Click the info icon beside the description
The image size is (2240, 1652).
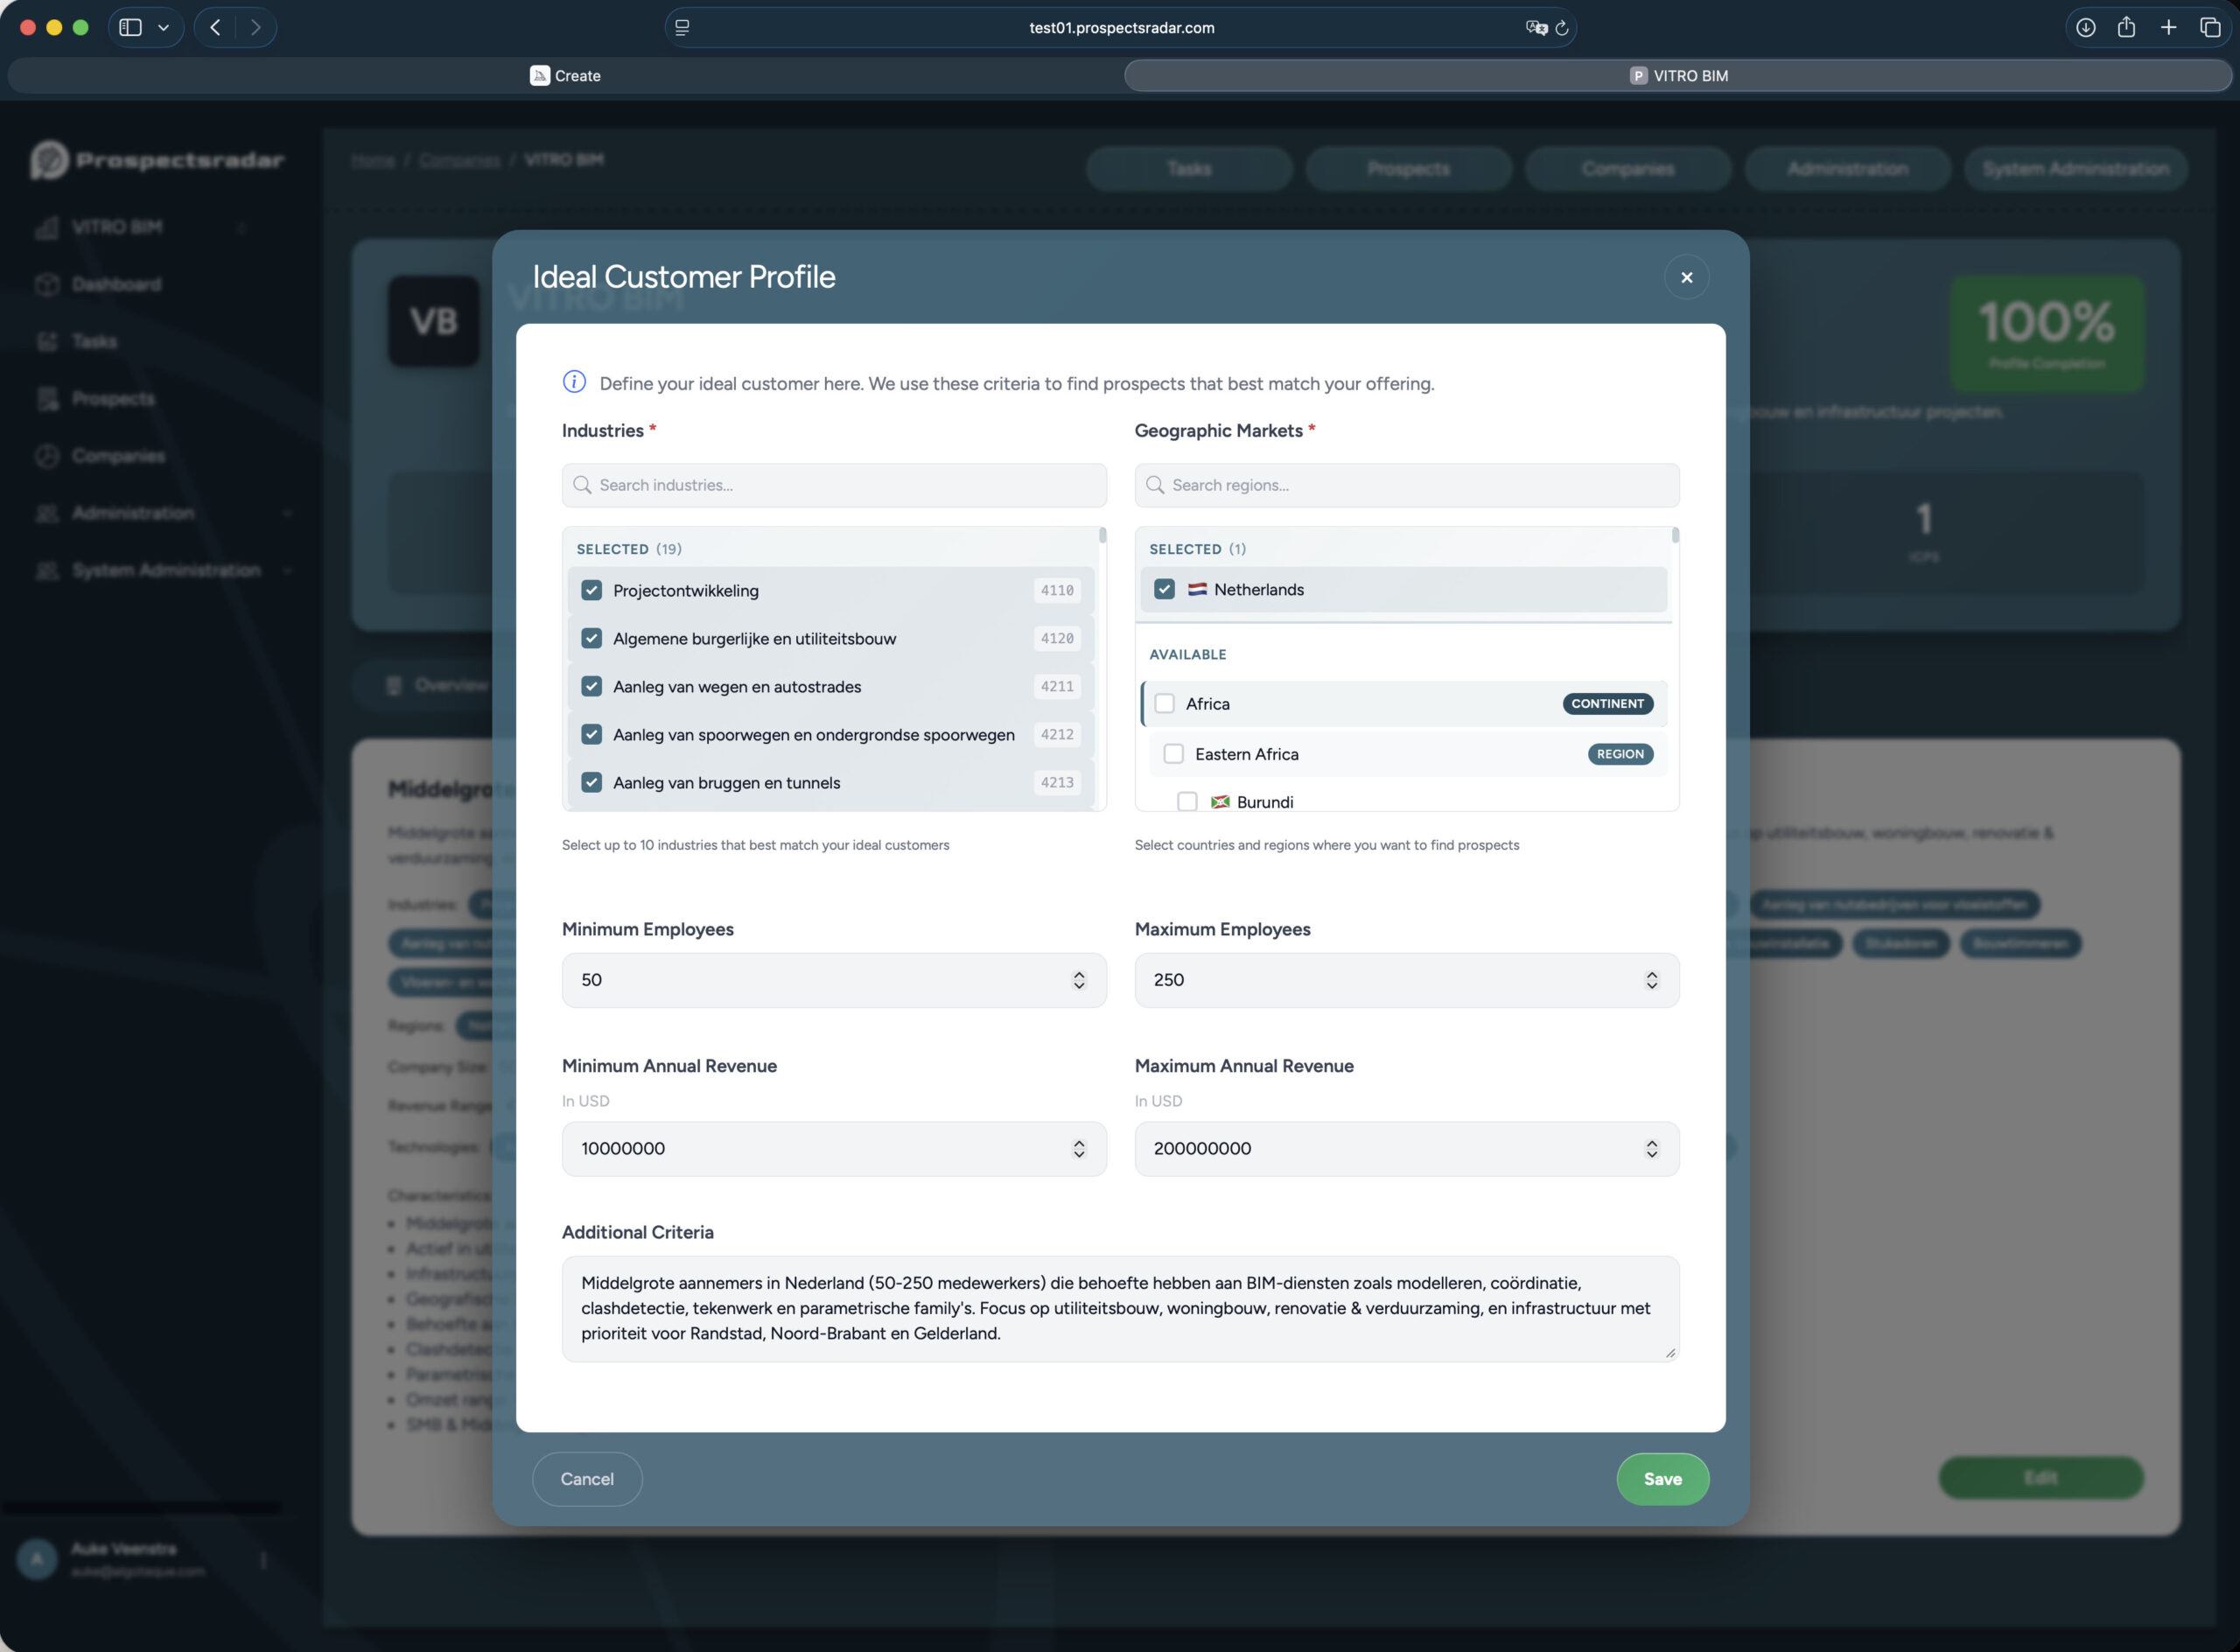tap(574, 382)
